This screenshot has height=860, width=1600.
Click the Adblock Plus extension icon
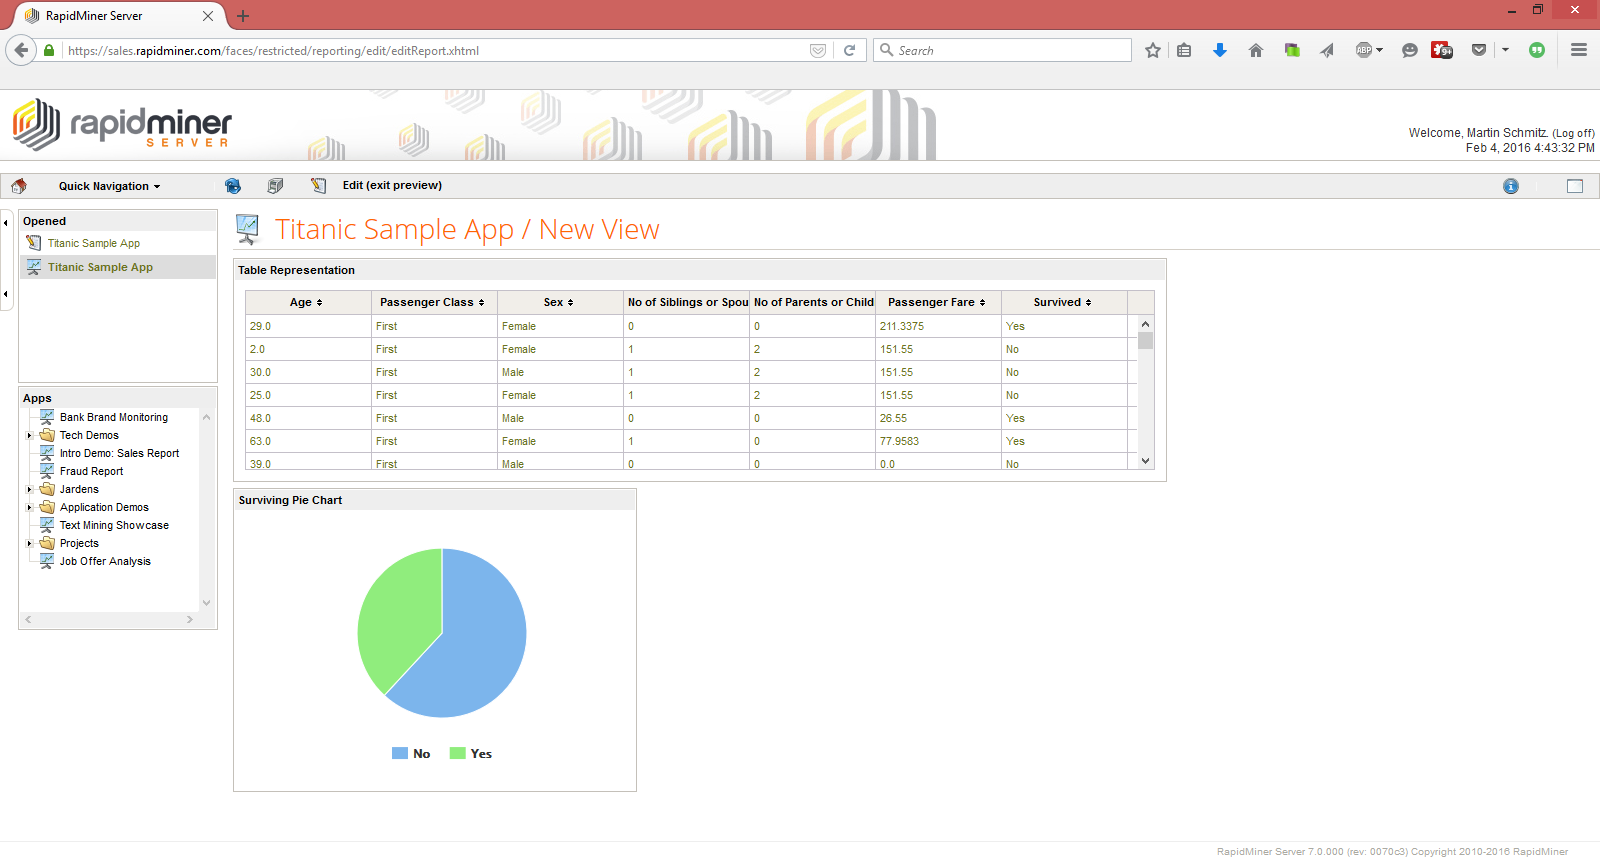[1366, 50]
